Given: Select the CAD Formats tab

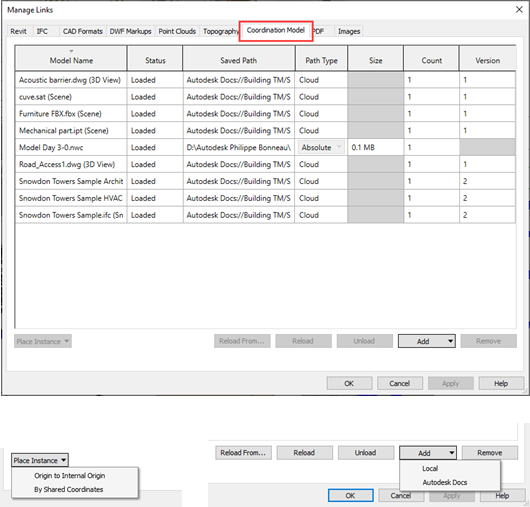Looking at the screenshot, I should click(x=82, y=31).
